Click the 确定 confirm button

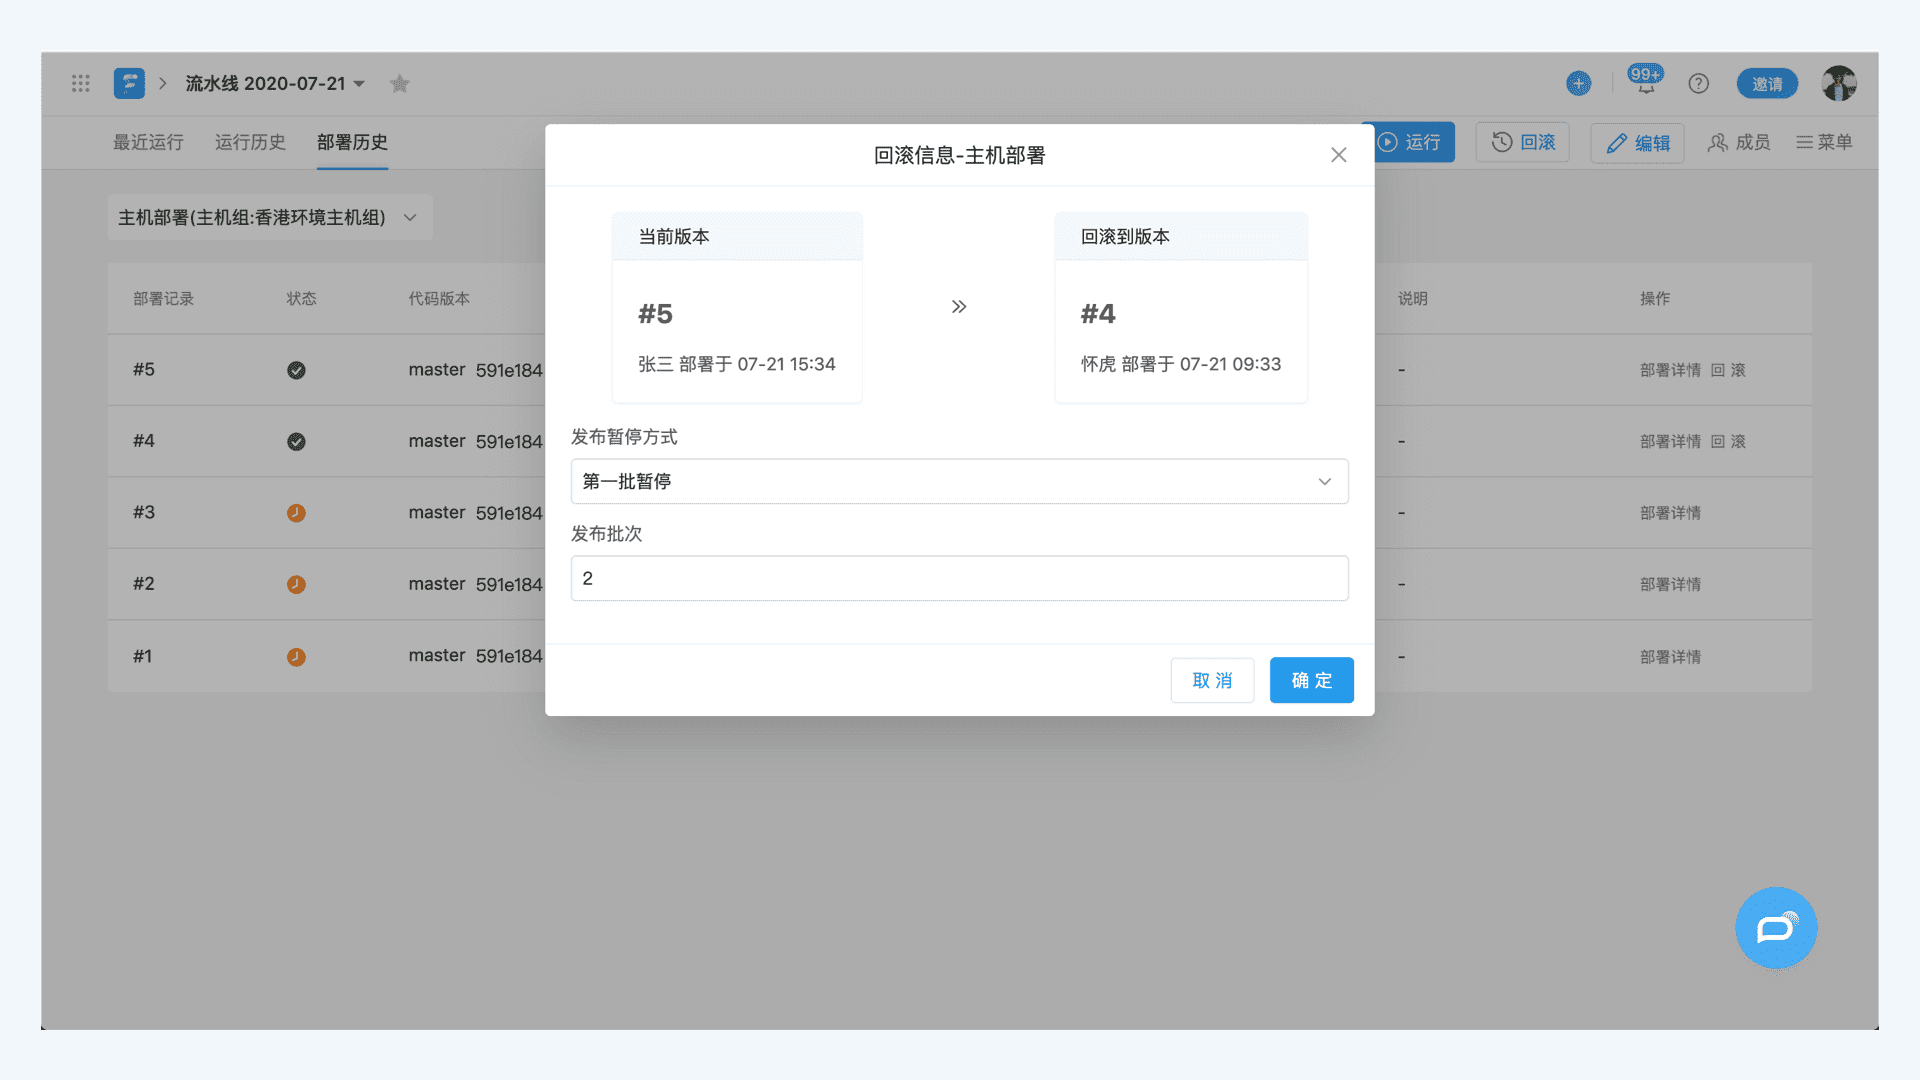coord(1311,680)
